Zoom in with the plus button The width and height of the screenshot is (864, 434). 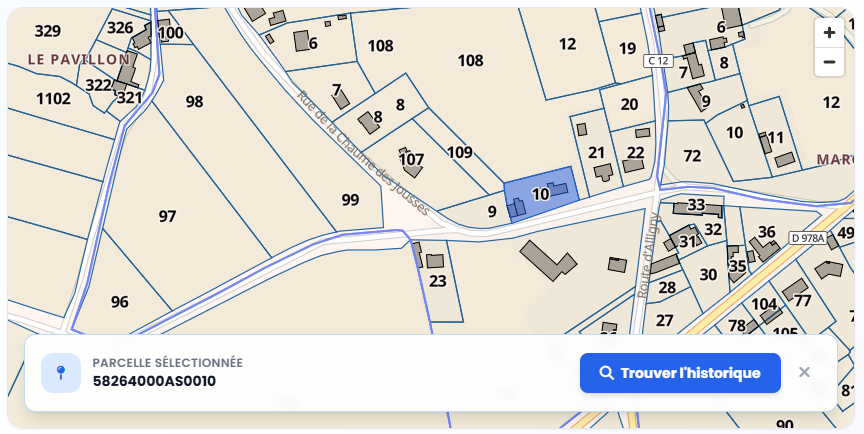829,33
